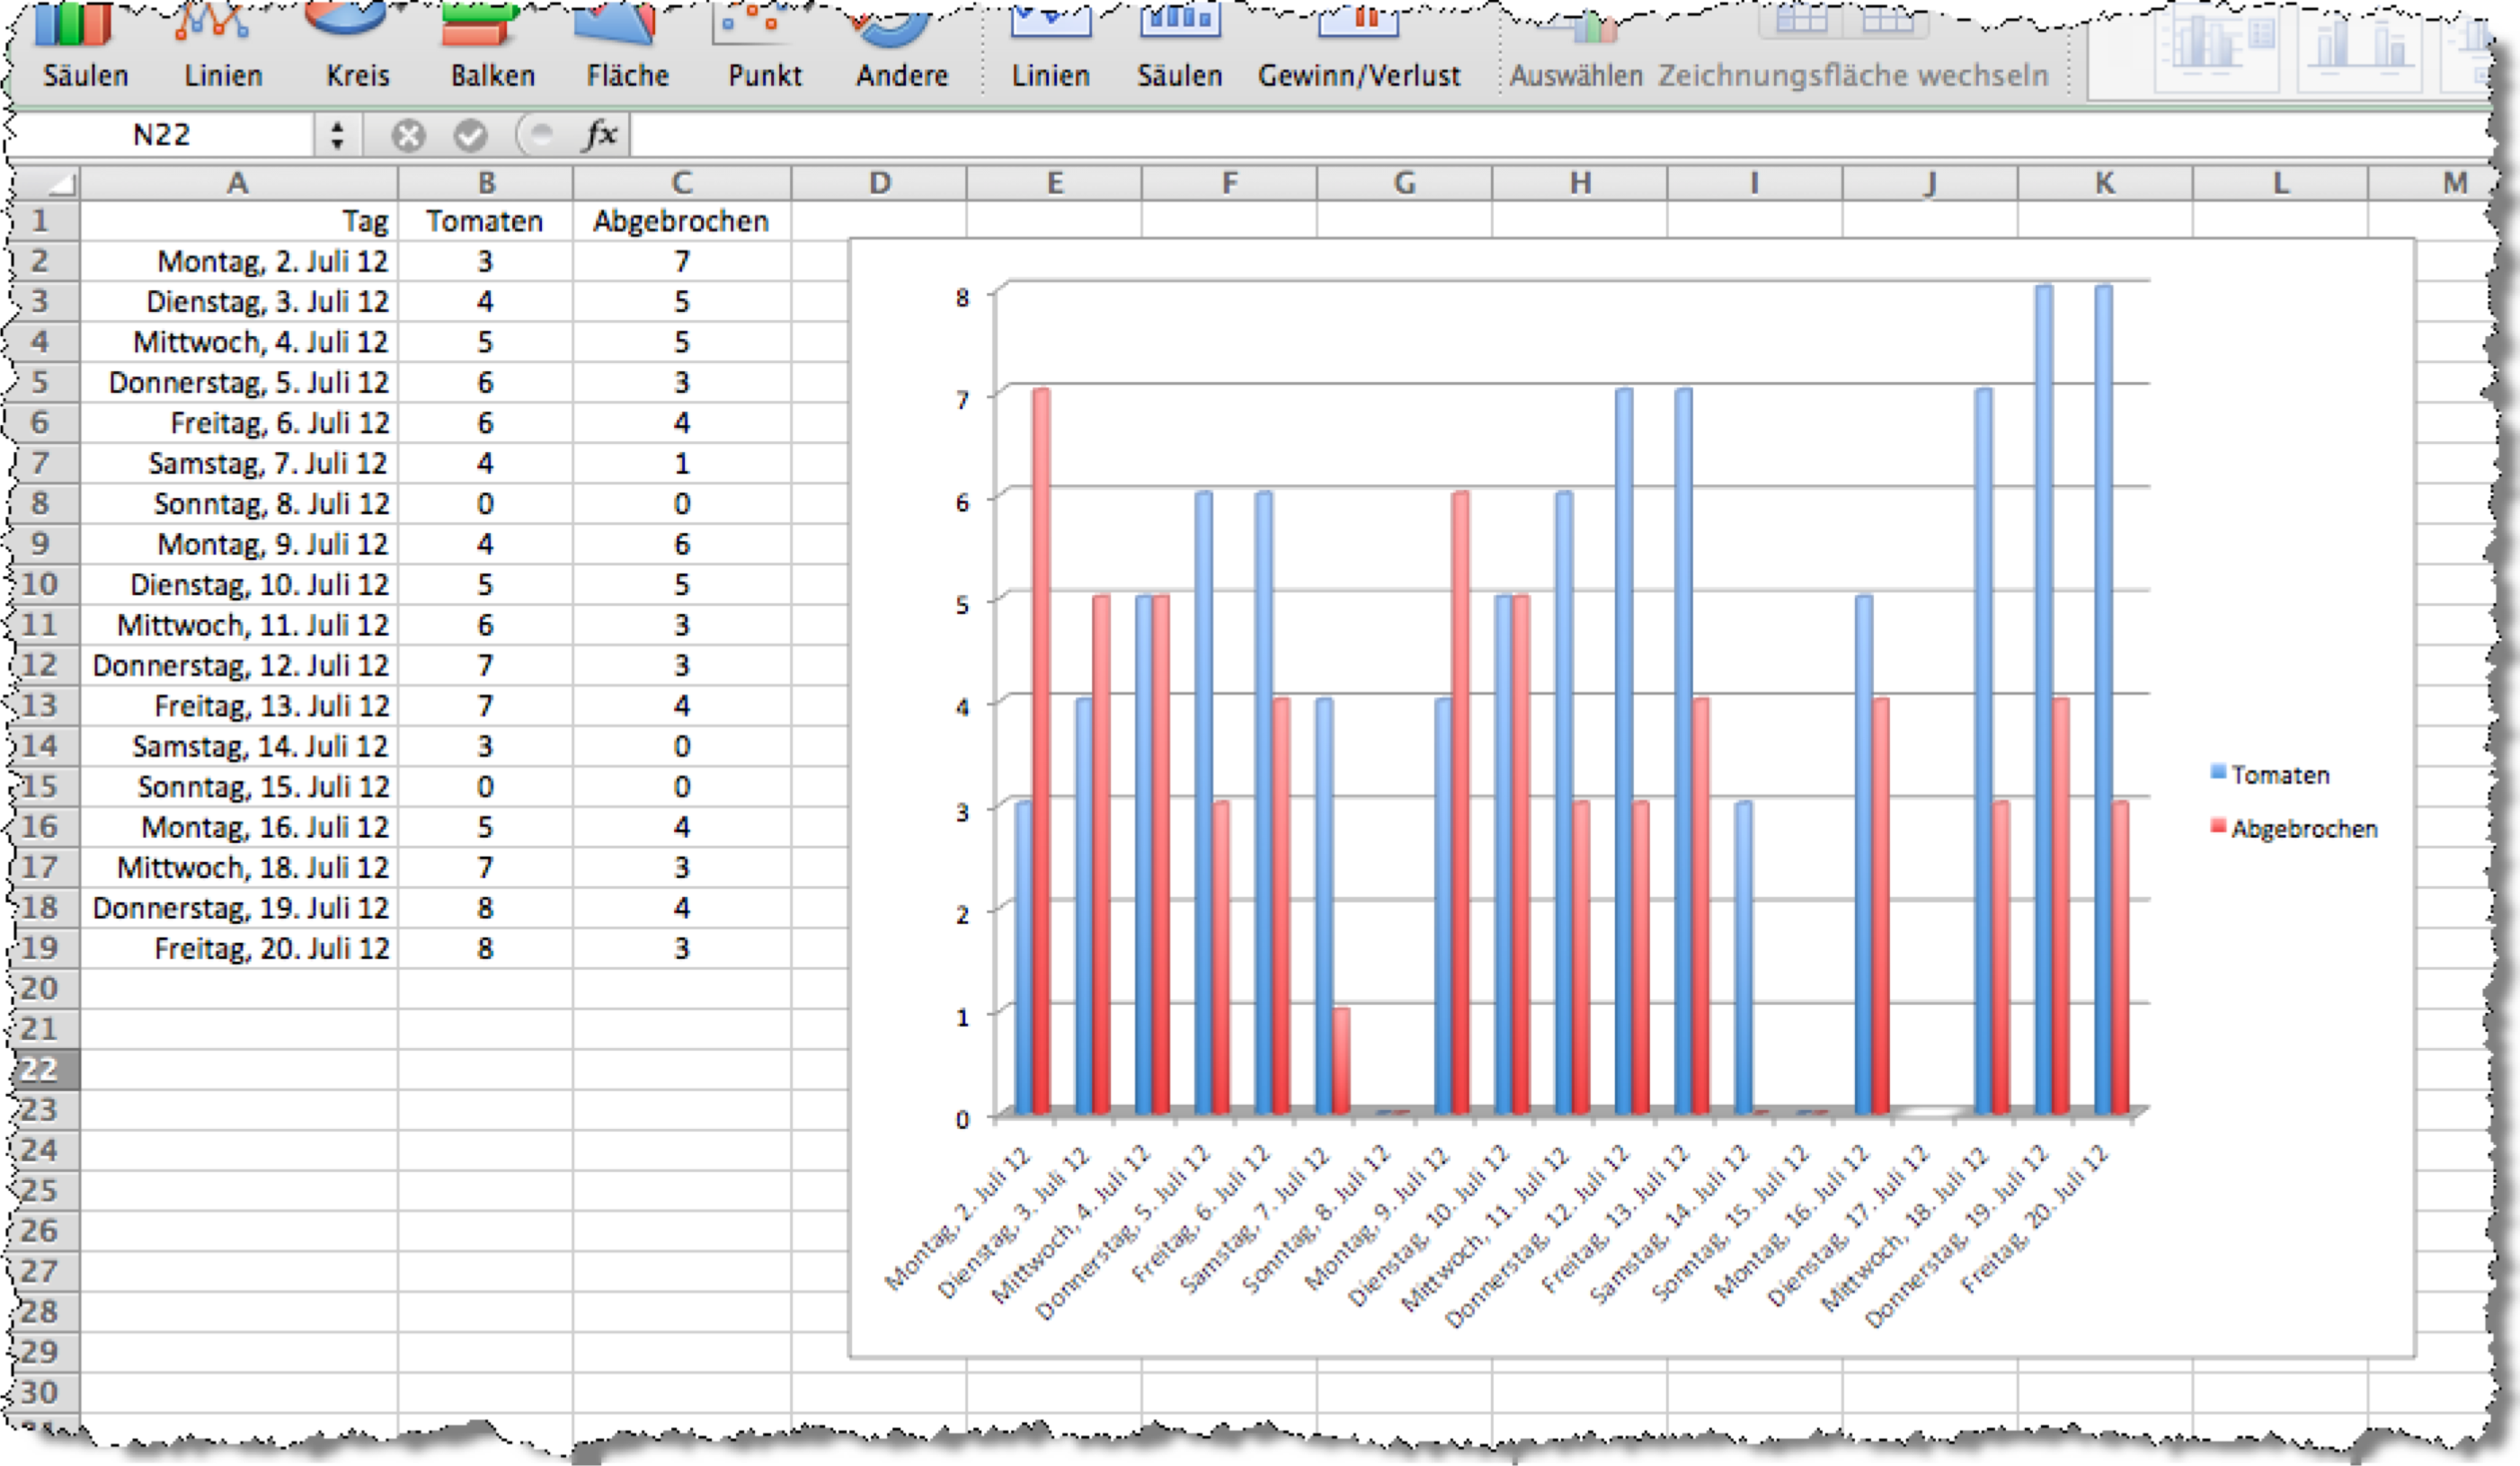This screenshot has width=2520, height=1466.
Task: Cancel formula entry with X button
Action: click(408, 134)
